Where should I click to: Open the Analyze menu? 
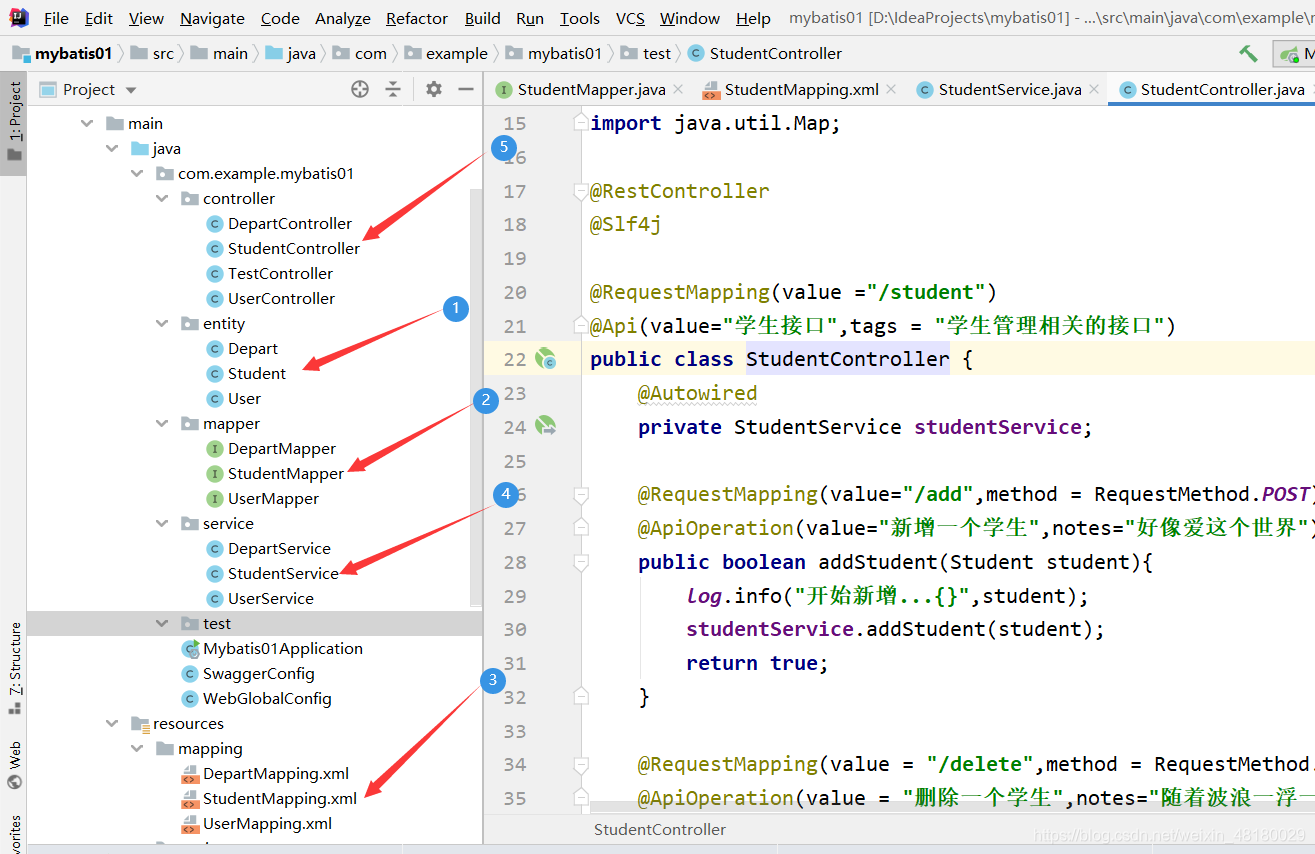pyautogui.click(x=342, y=18)
